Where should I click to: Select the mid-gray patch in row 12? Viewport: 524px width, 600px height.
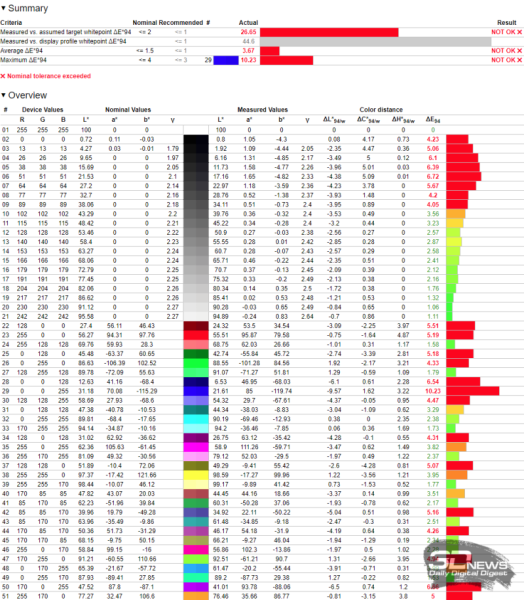coord(196,233)
